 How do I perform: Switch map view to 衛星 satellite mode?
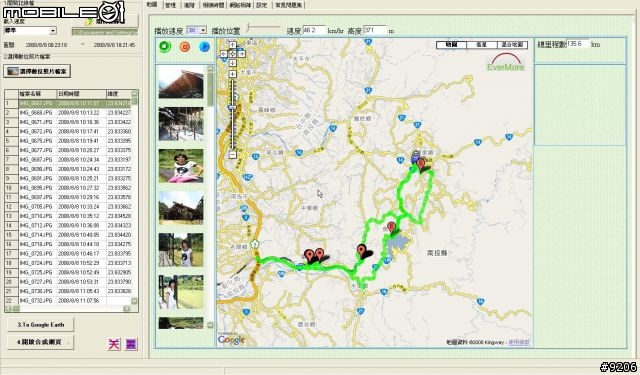tap(482, 45)
